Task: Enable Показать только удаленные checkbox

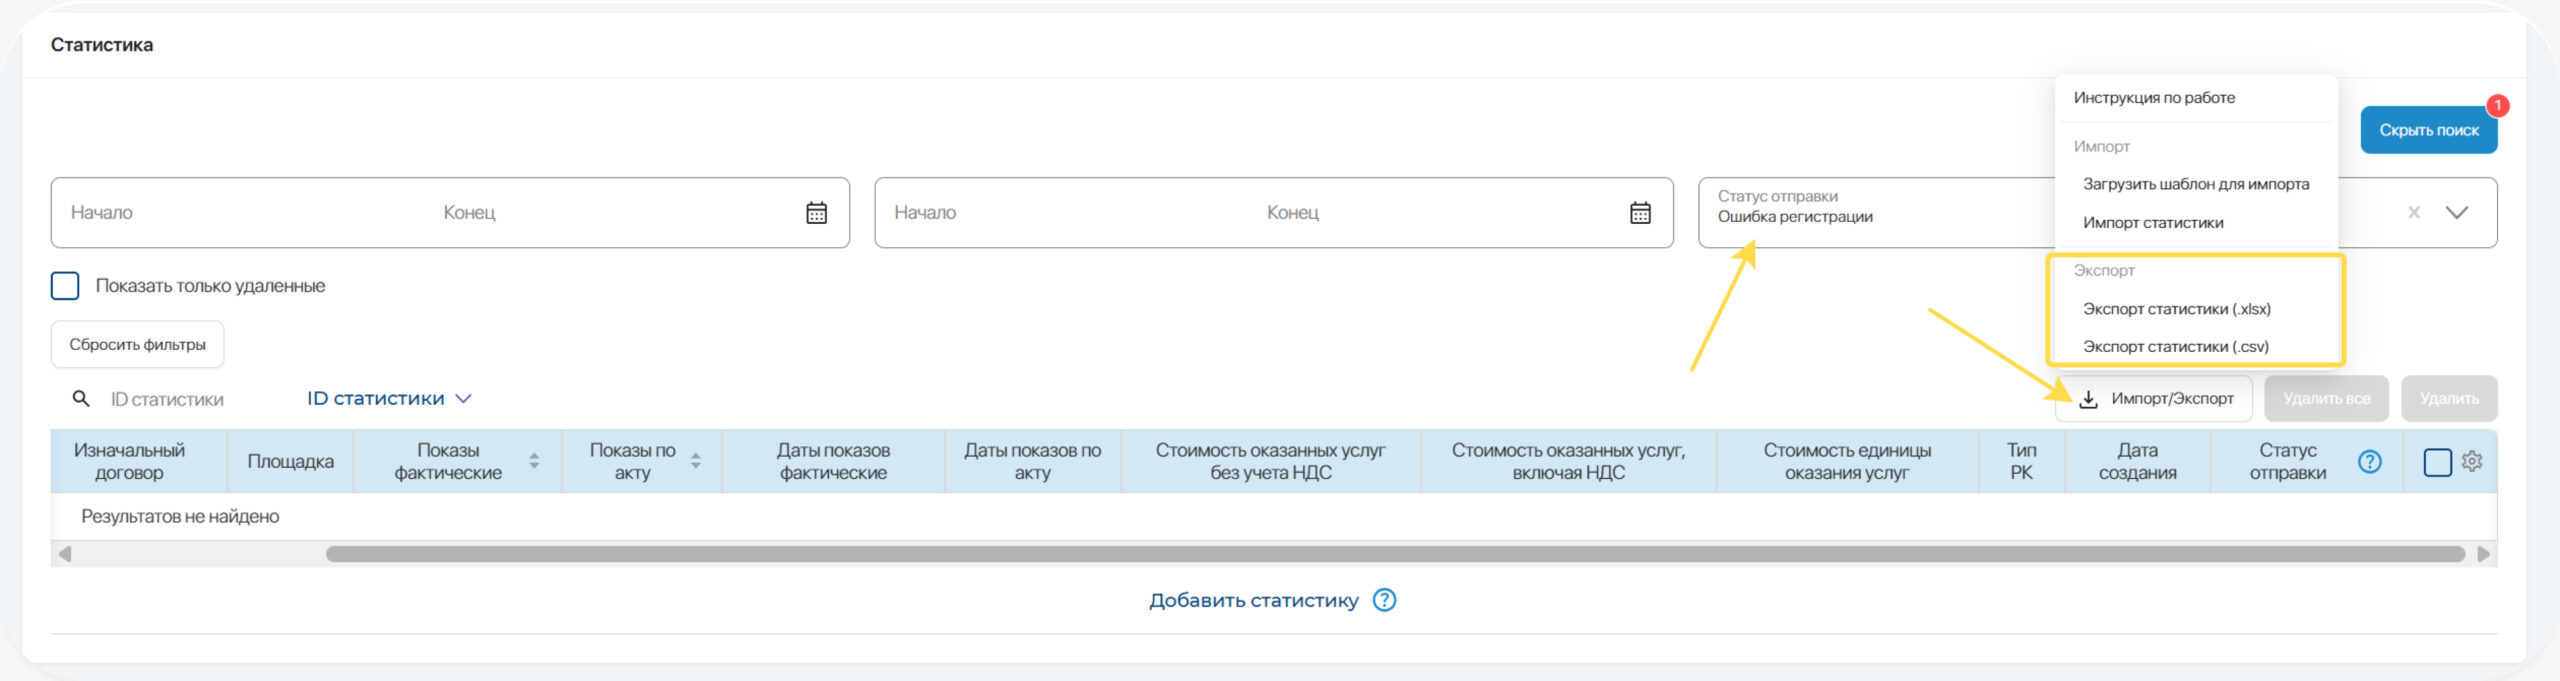Action: click(x=65, y=286)
